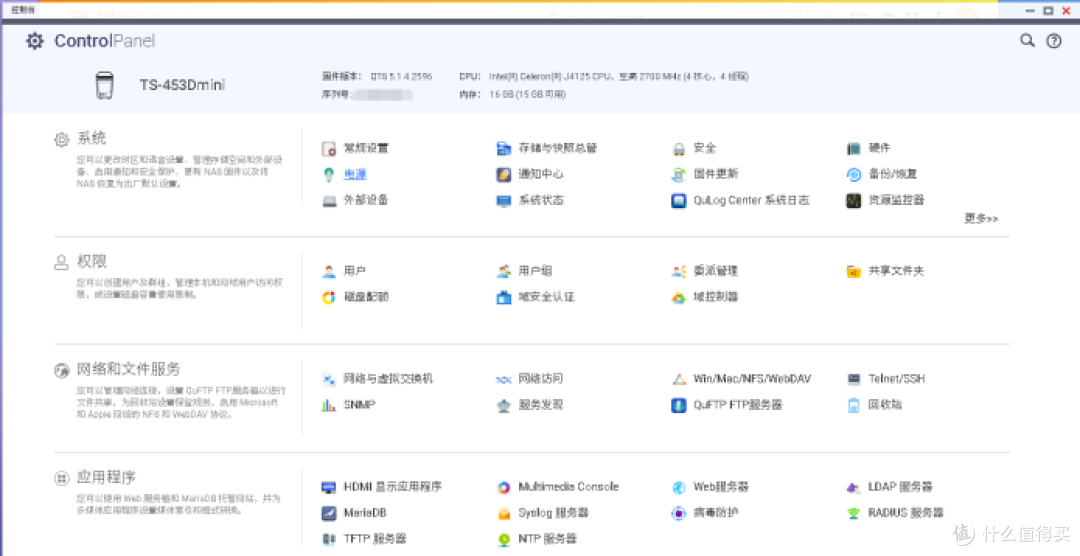Open the 共享文件夹 shared folder icon
Viewport: 1080px width, 556px height.
pyautogui.click(x=854, y=271)
